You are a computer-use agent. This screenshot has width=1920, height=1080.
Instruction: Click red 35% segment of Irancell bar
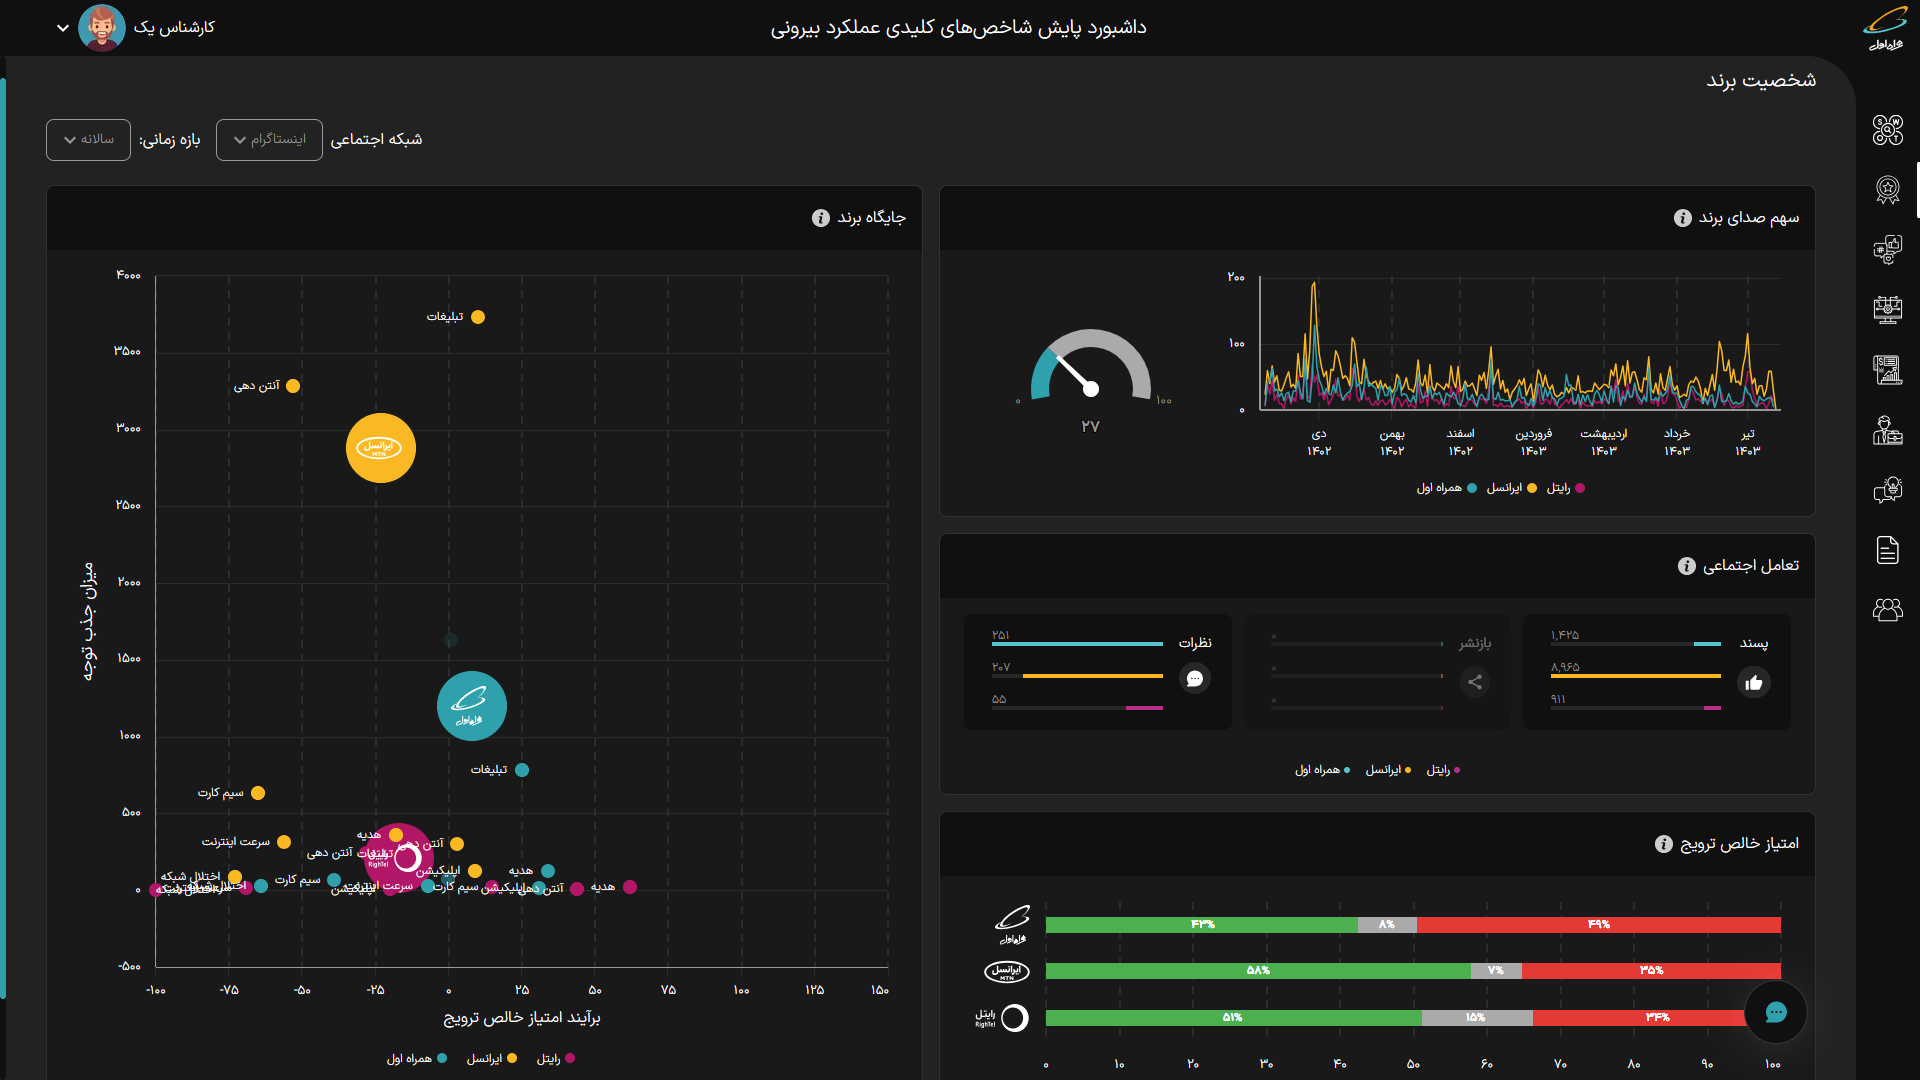[x=1651, y=971]
